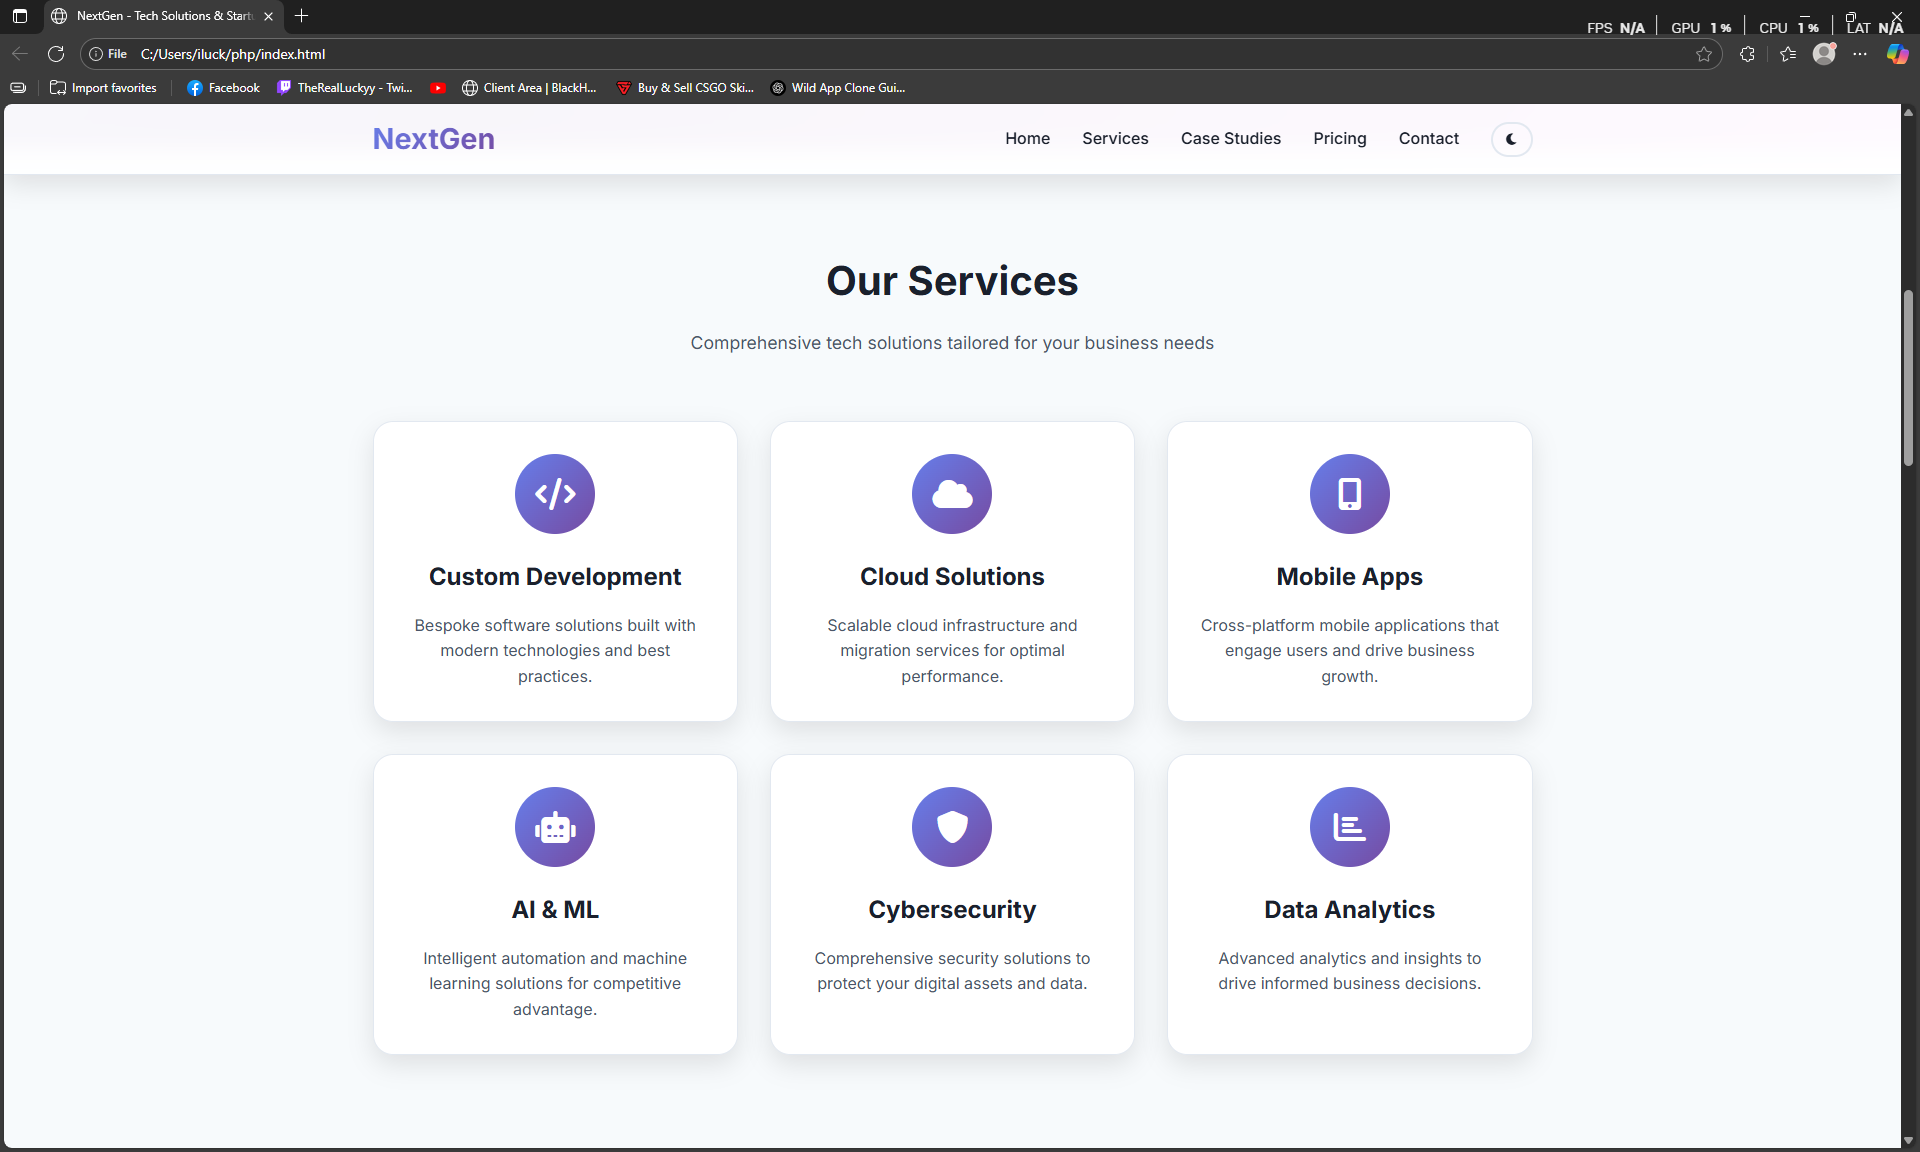Open the Facebook bookmark
This screenshot has height=1152, width=1920.
[x=223, y=88]
